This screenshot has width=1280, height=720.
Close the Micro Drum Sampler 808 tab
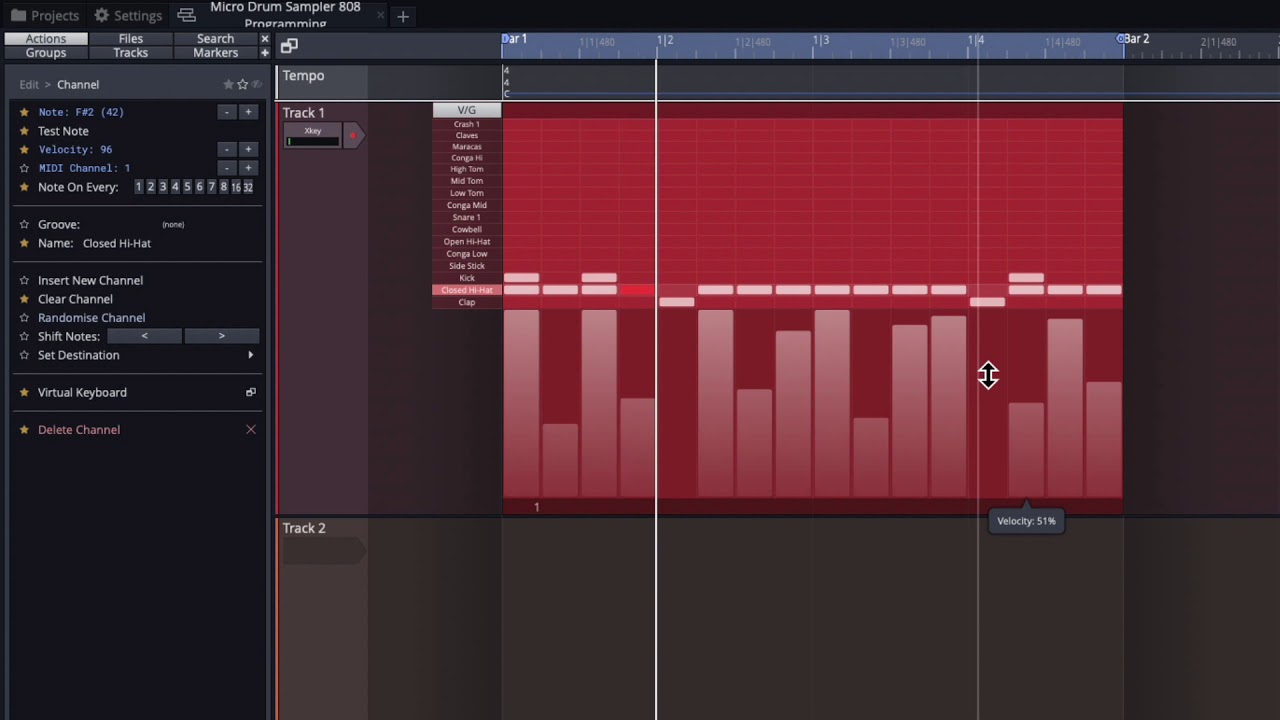pyautogui.click(x=380, y=16)
